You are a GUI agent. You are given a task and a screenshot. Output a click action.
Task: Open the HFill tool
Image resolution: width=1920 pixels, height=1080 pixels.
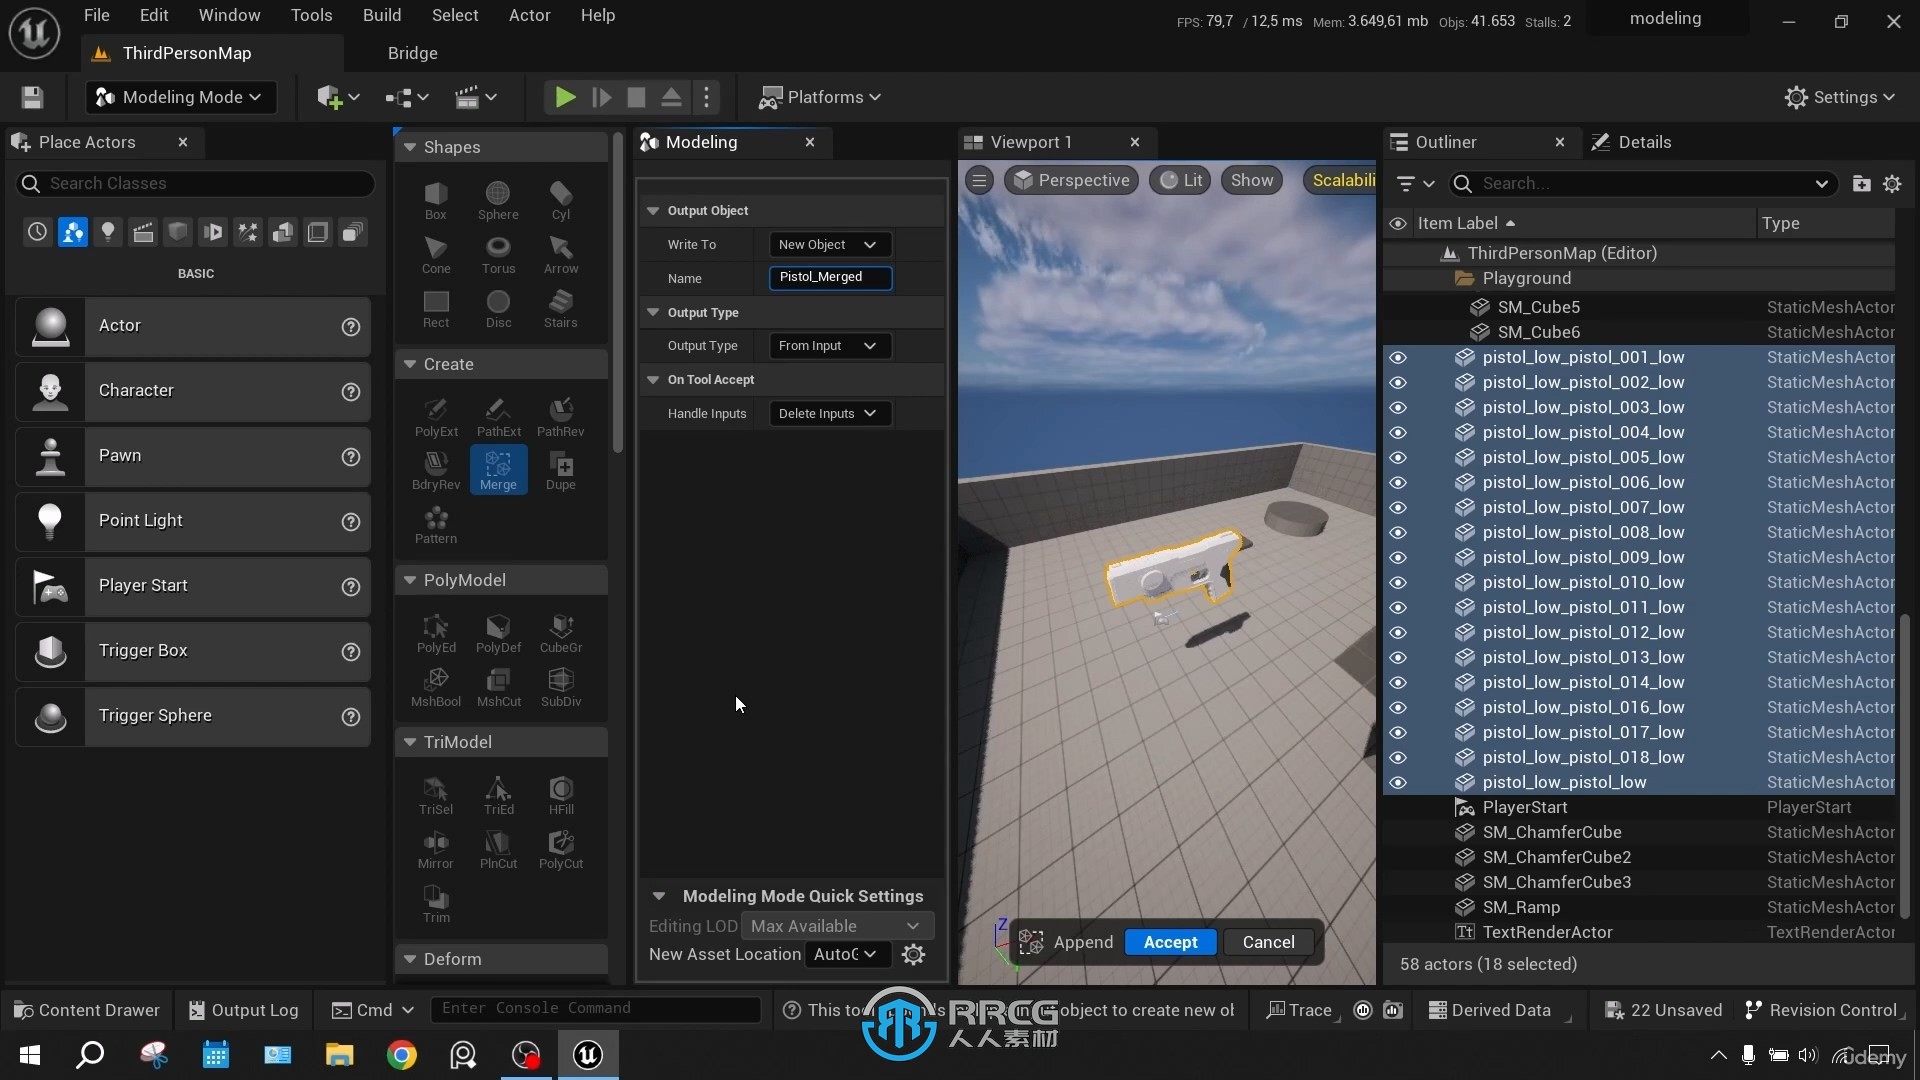click(x=561, y=795)
